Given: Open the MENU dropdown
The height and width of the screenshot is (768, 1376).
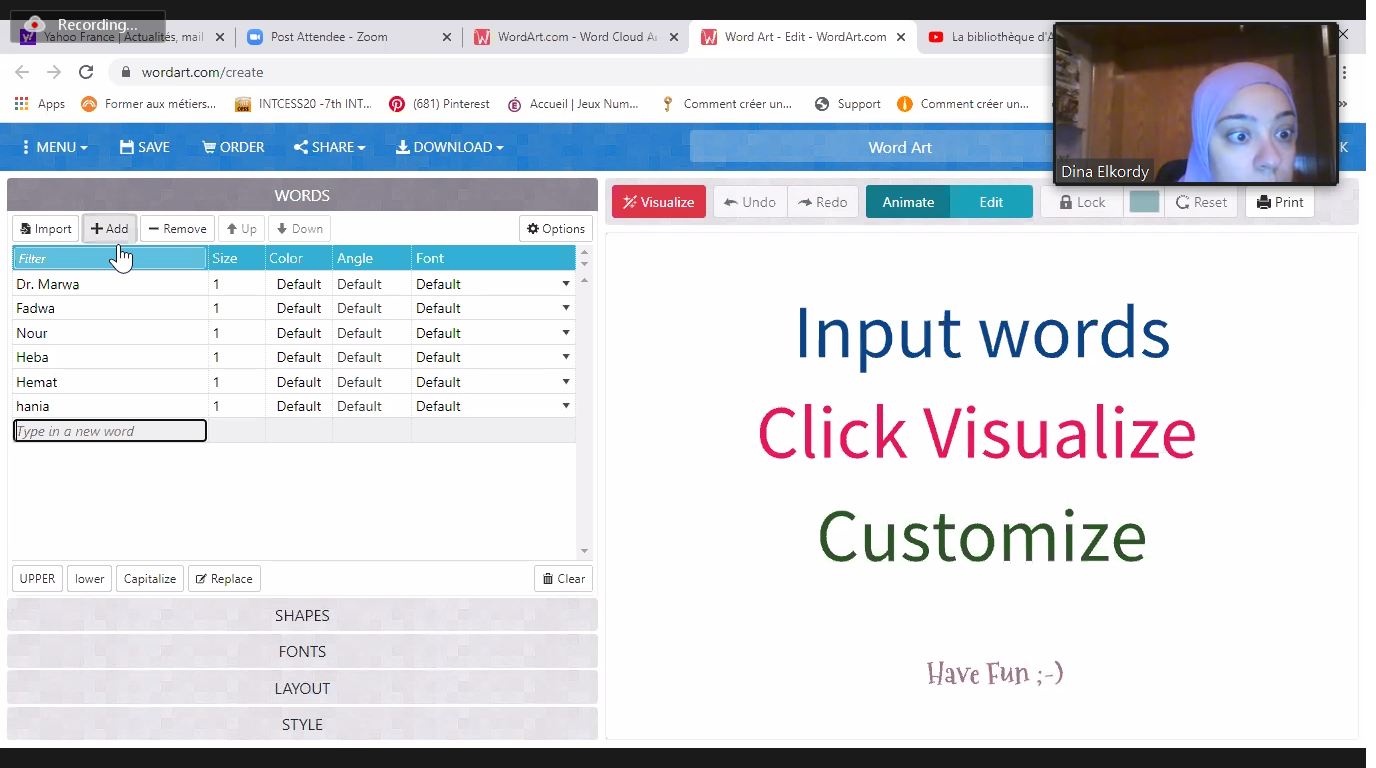Looking at the screenshot, I should (x=54, y=147).
